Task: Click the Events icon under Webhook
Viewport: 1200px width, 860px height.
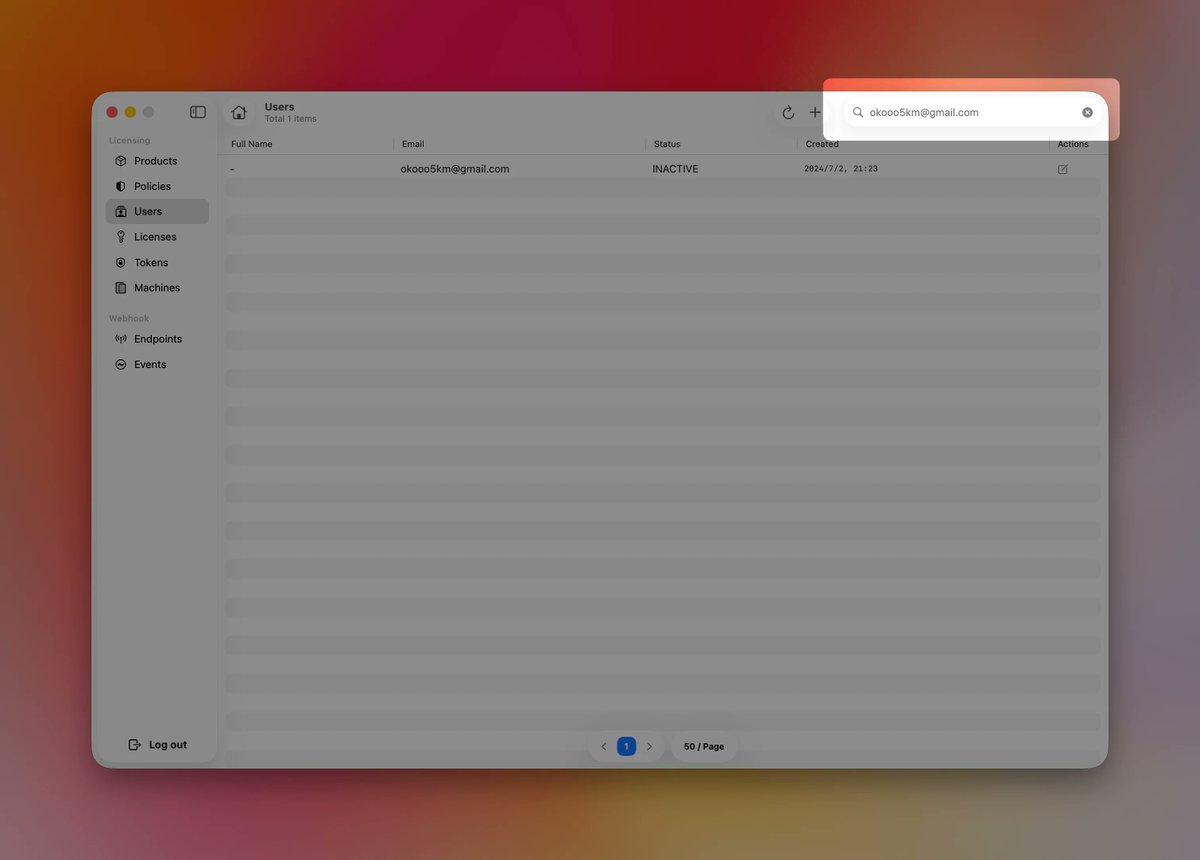Action: (121, 365)
